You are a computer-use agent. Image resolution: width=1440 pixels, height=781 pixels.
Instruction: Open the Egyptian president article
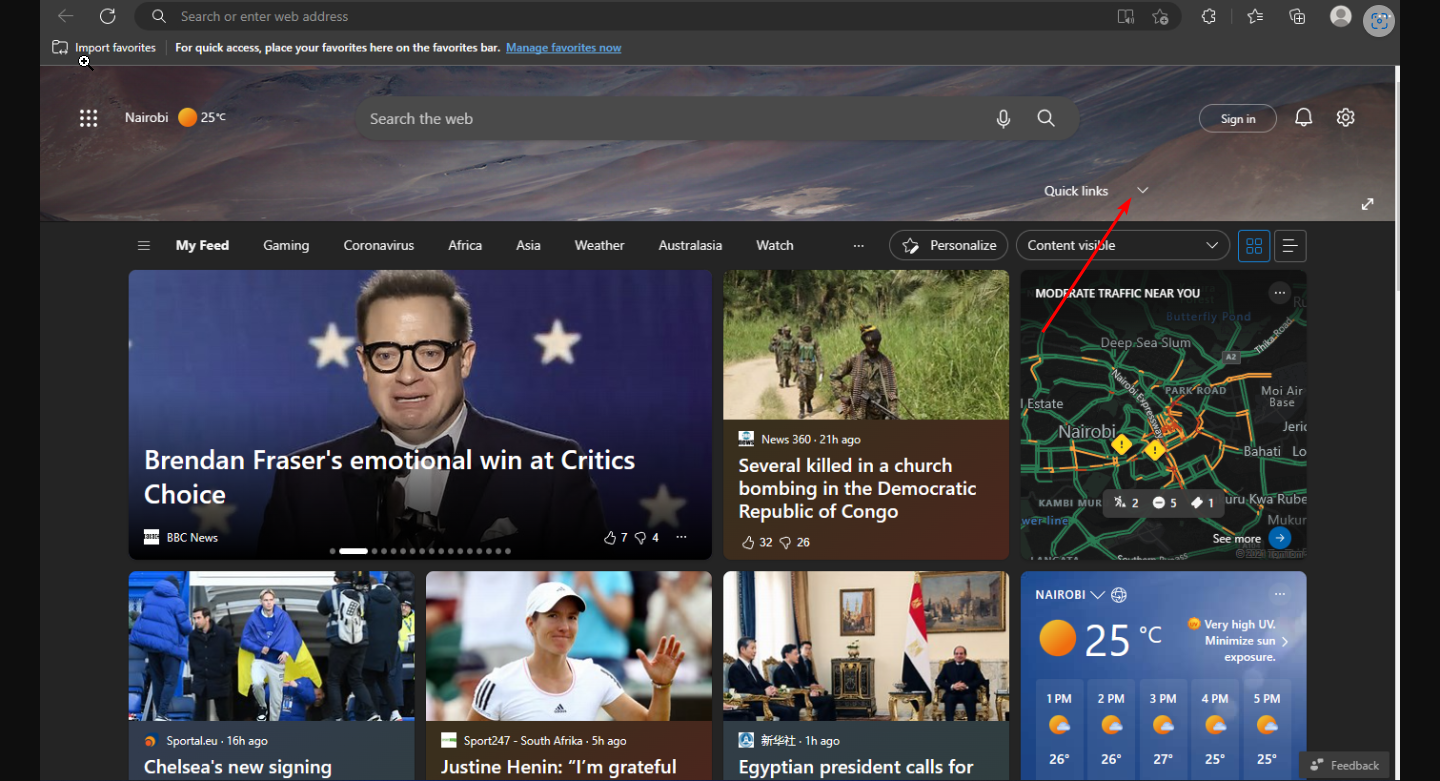coord(856,767)
